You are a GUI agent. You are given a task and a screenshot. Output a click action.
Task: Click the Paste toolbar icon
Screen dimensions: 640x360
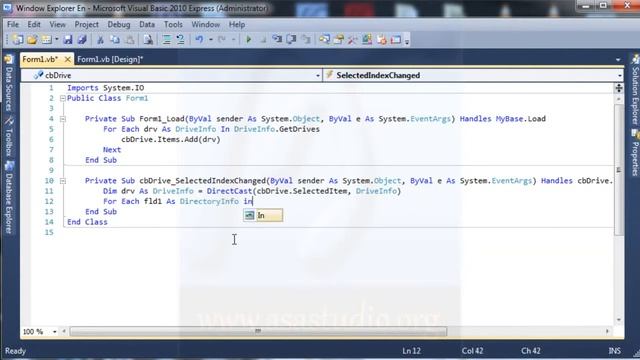tap(129, 40)
